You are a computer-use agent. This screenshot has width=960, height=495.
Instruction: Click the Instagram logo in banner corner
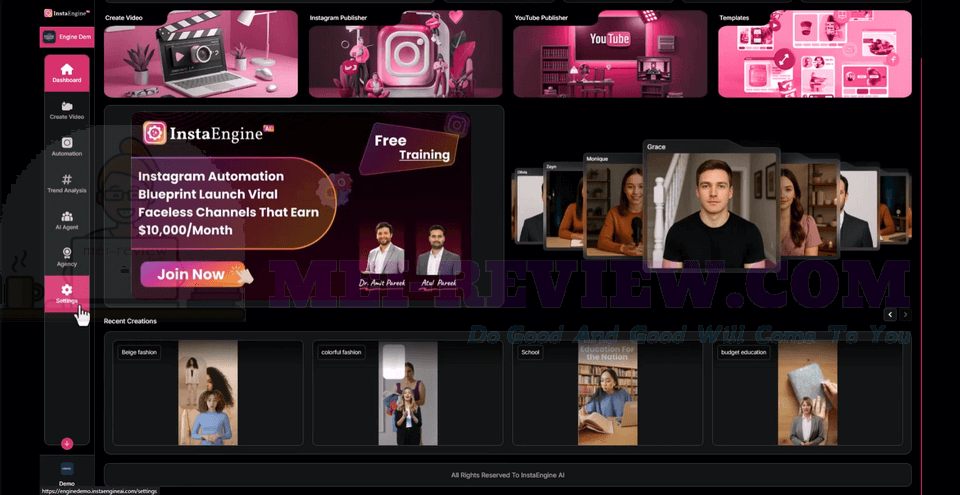pos(457,124)
